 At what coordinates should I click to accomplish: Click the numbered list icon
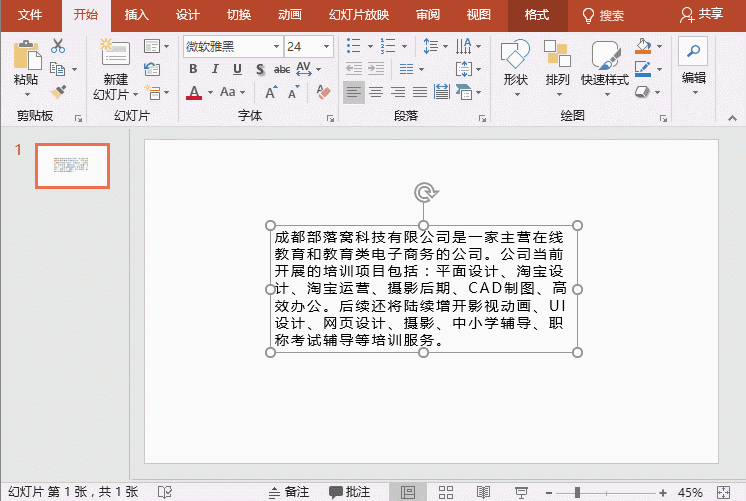click(388, 46)
